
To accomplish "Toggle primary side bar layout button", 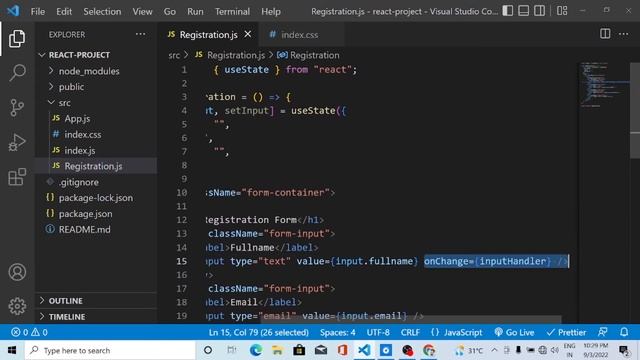I will (508, 11).
